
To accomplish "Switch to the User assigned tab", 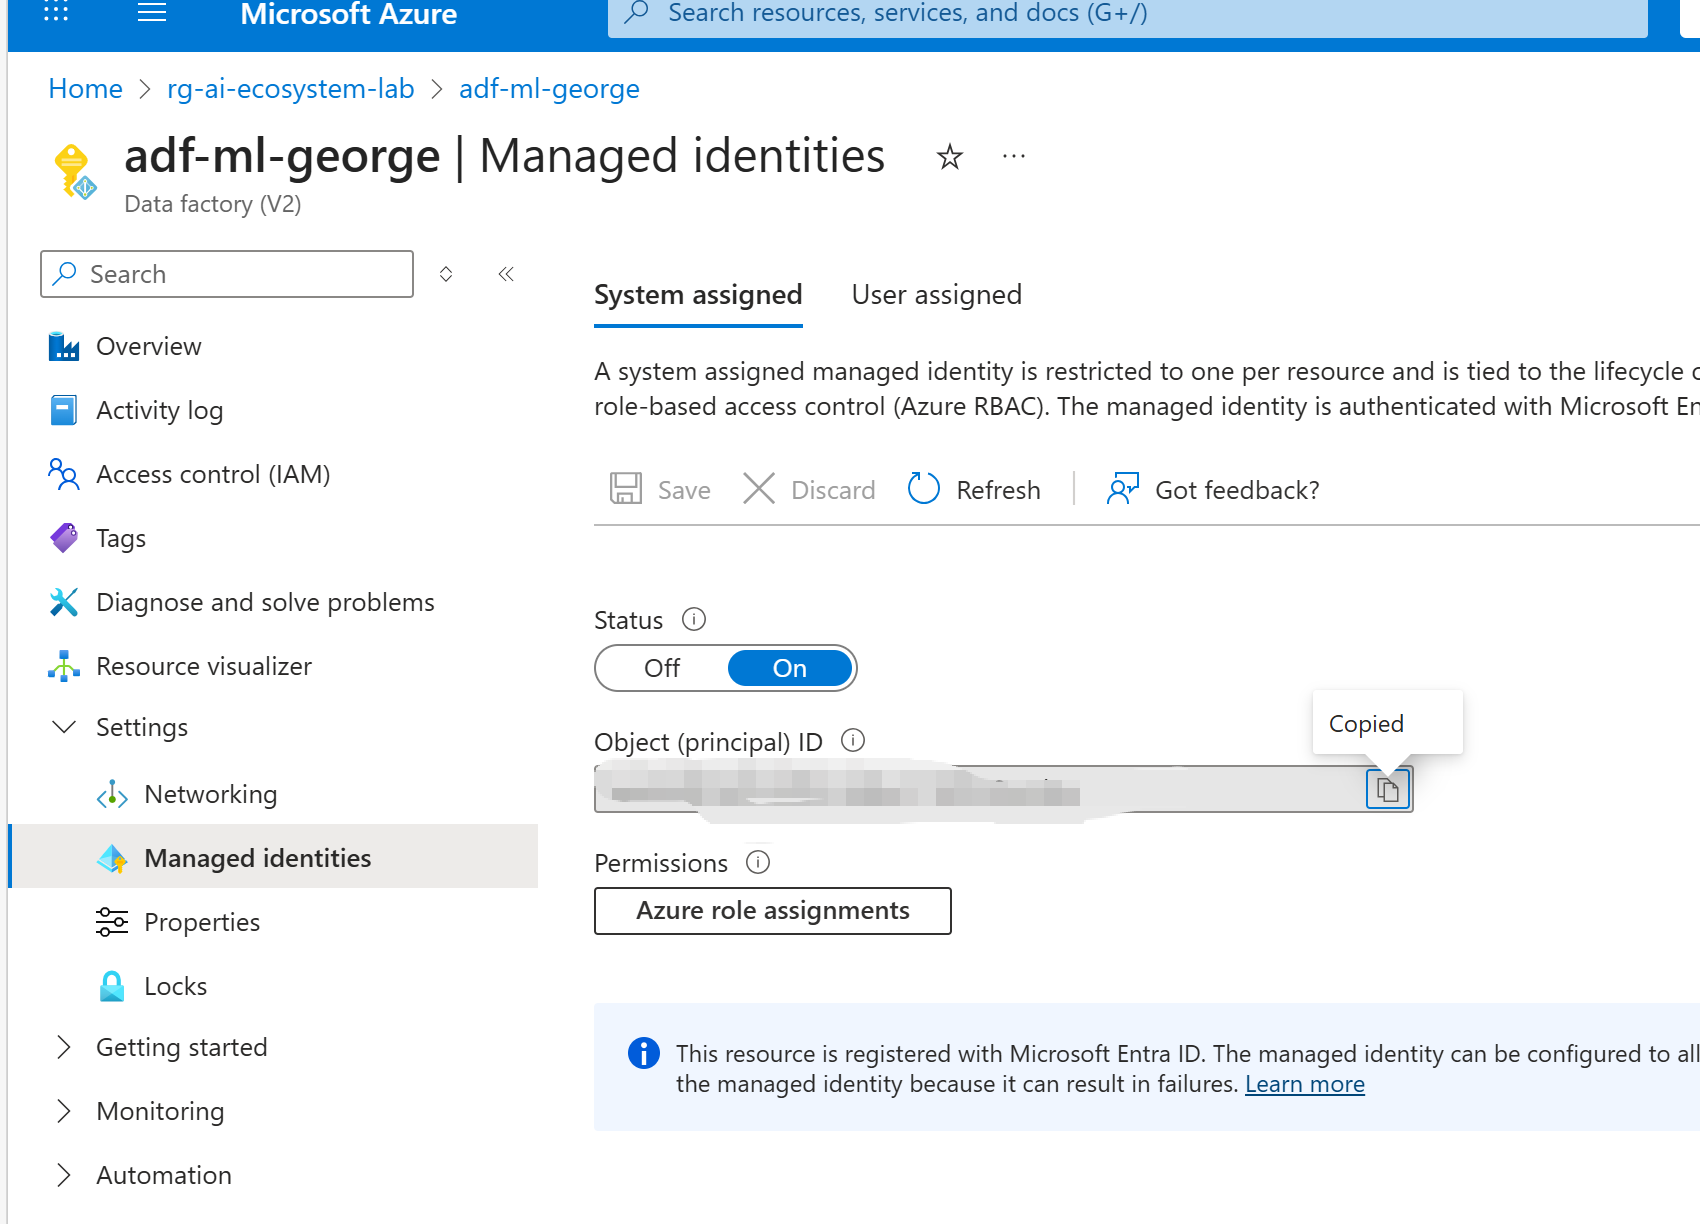I will pyautogui.click(x=936, y=295).
